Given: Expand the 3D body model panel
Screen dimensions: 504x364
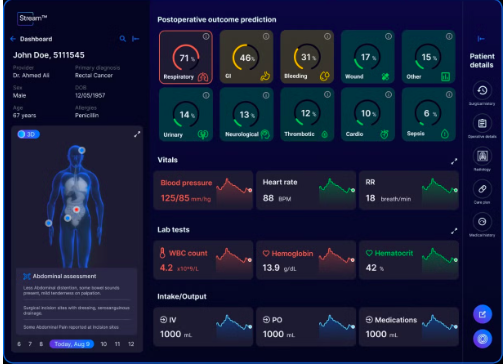Looking at the screenshot, I should [x=137, y=134].
